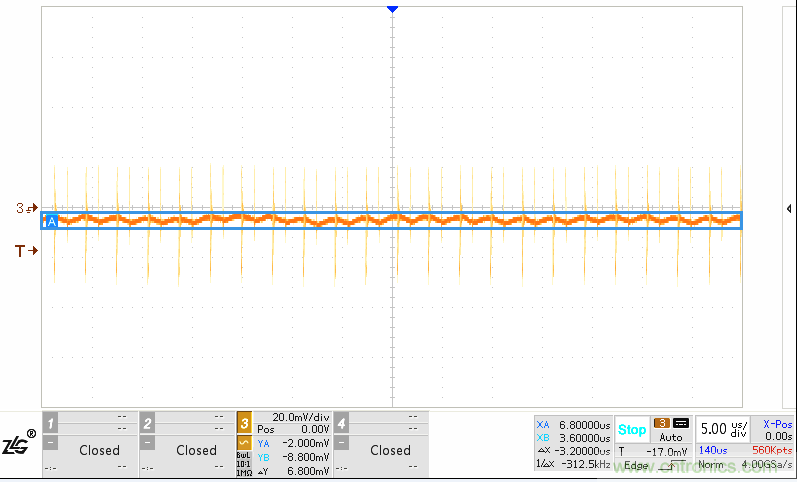The image size is (797, 482).
Task: Open the Norm acquisition mode menu
Action: [x=710, y=466]
